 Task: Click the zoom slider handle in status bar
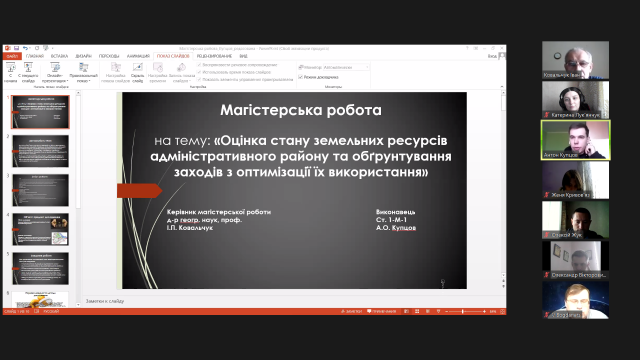pyautogui.click(x=462, y=311)
